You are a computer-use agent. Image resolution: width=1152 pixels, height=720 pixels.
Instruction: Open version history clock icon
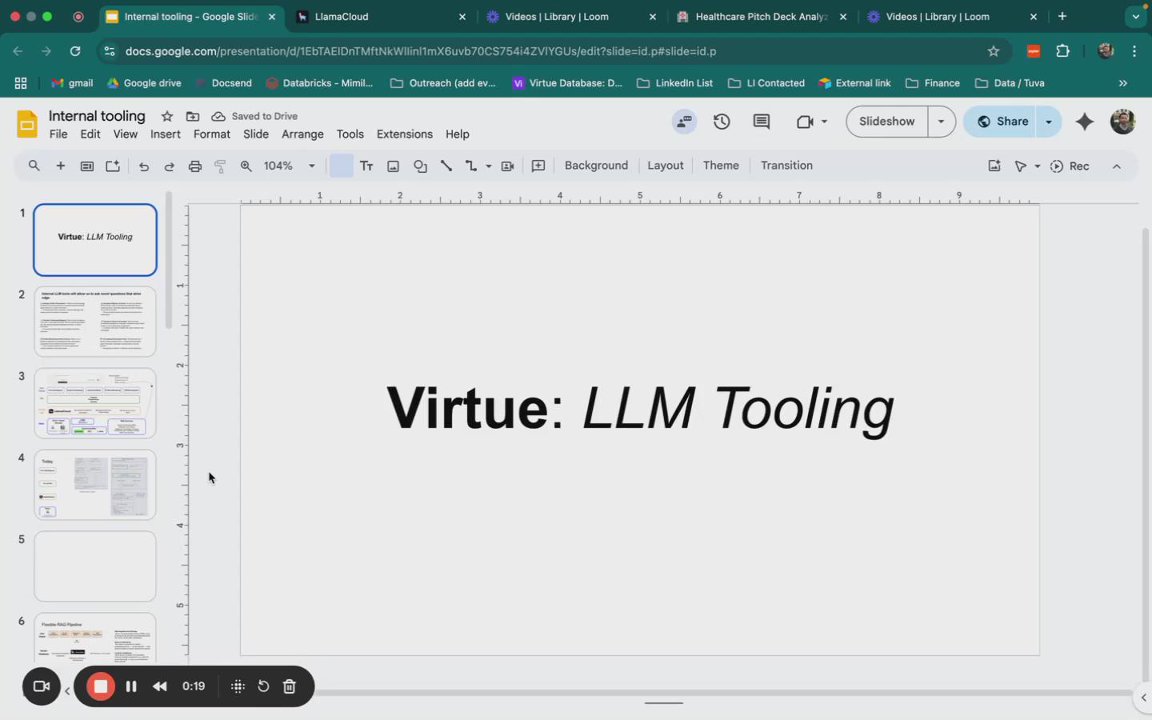[721, 121]
